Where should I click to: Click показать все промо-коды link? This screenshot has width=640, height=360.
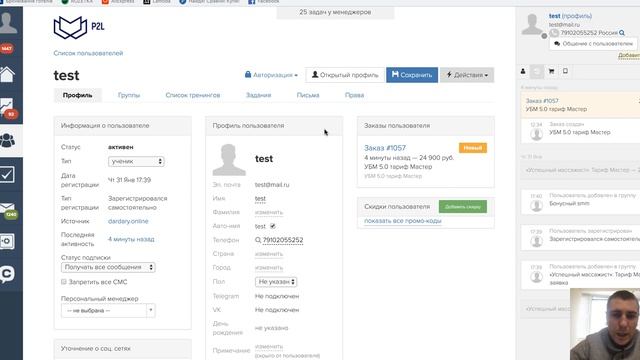(403, 221)
